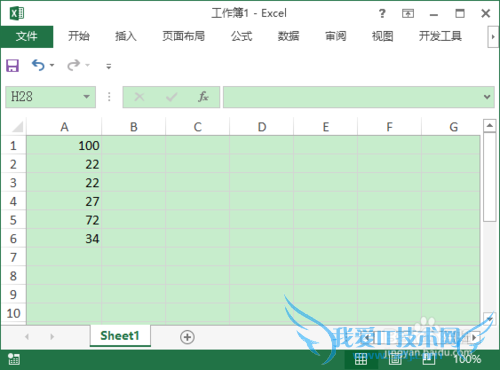Add a new sheet with plus button
The width and height of the screenshot is (500, 370).
[187, 337]
